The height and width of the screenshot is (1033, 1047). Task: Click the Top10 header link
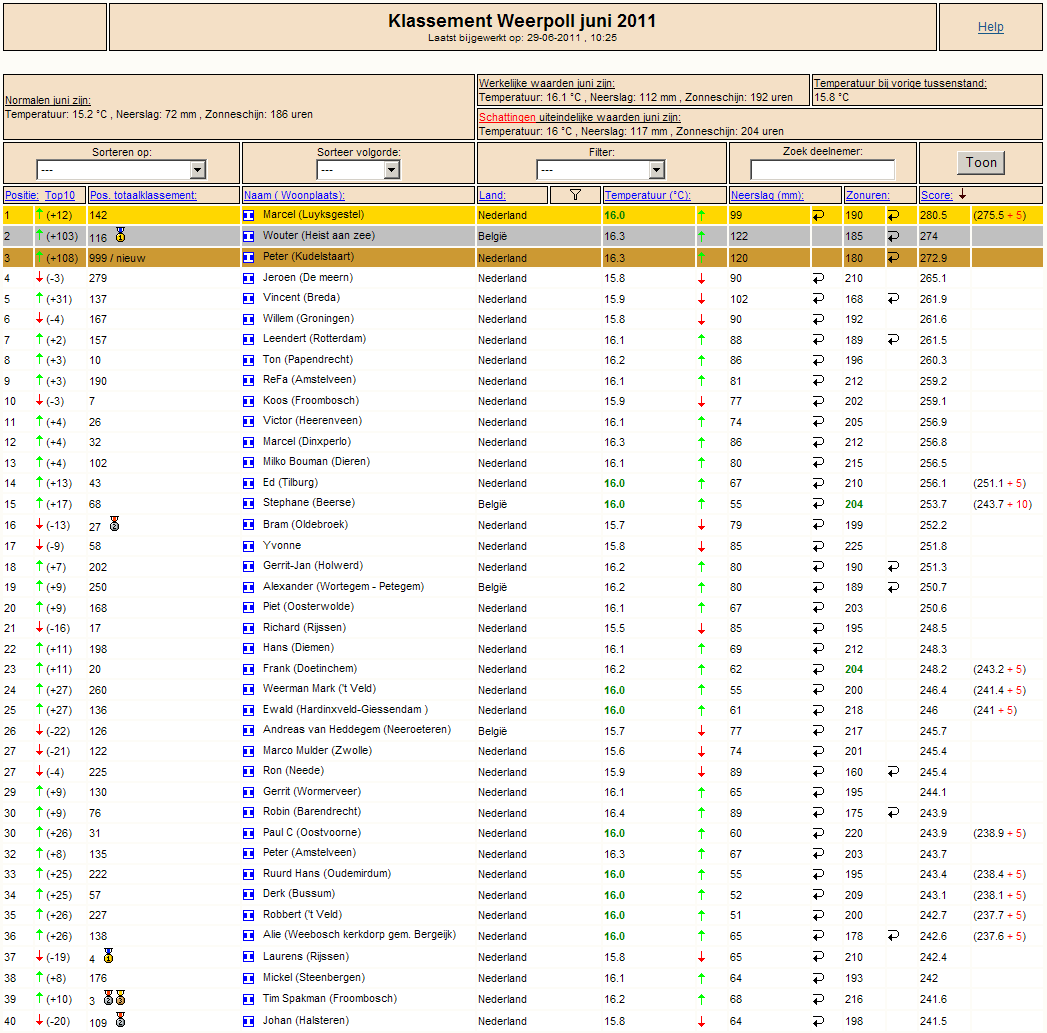pyautogui.click(x=60, y=195)
